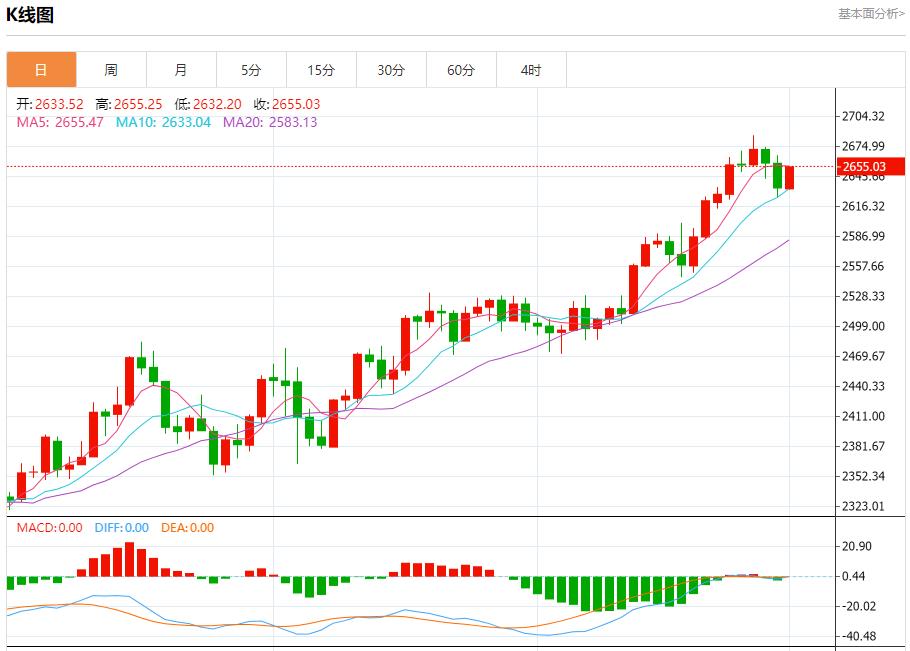Click the 2704.32 price axis label

[864, 116]
